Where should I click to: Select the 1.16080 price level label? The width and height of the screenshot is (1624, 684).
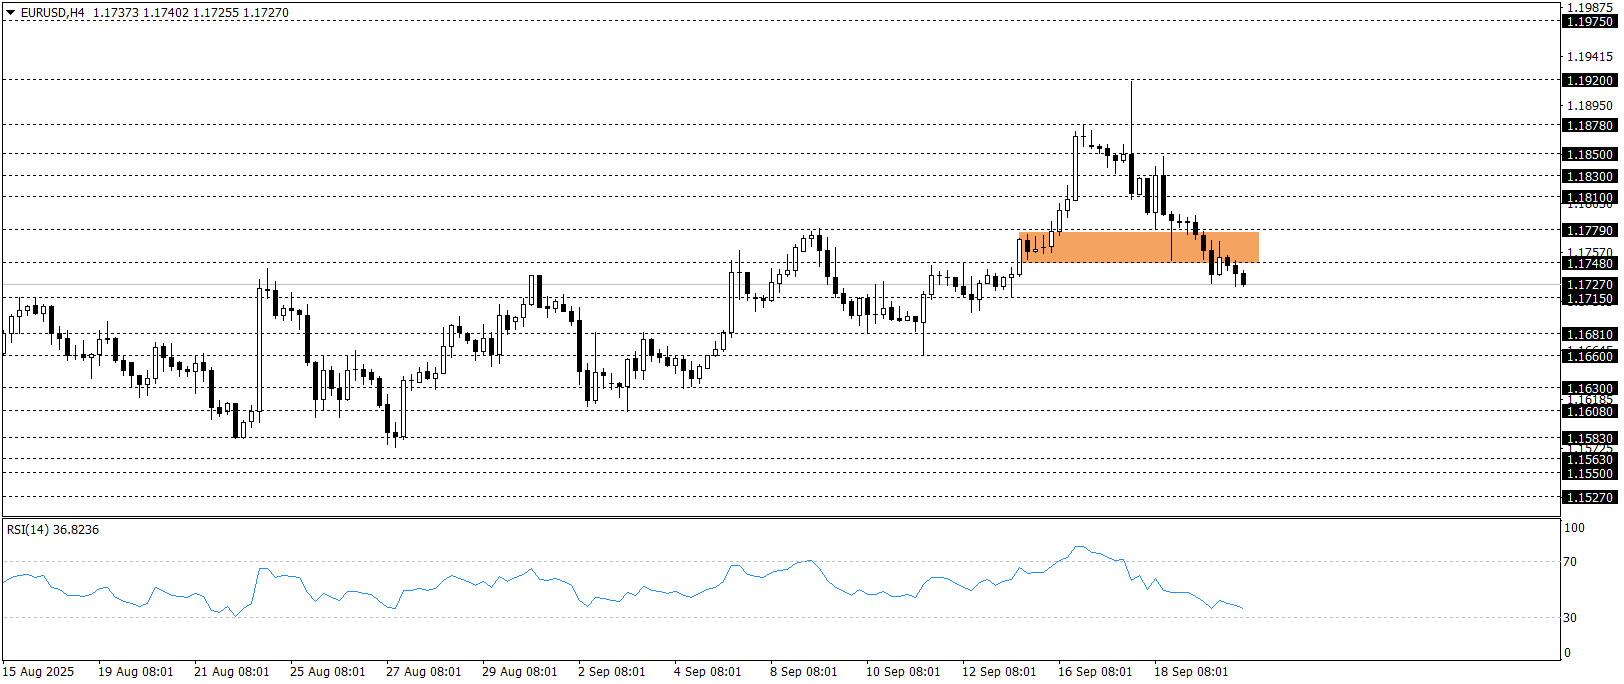click(x=1589, y=411)
